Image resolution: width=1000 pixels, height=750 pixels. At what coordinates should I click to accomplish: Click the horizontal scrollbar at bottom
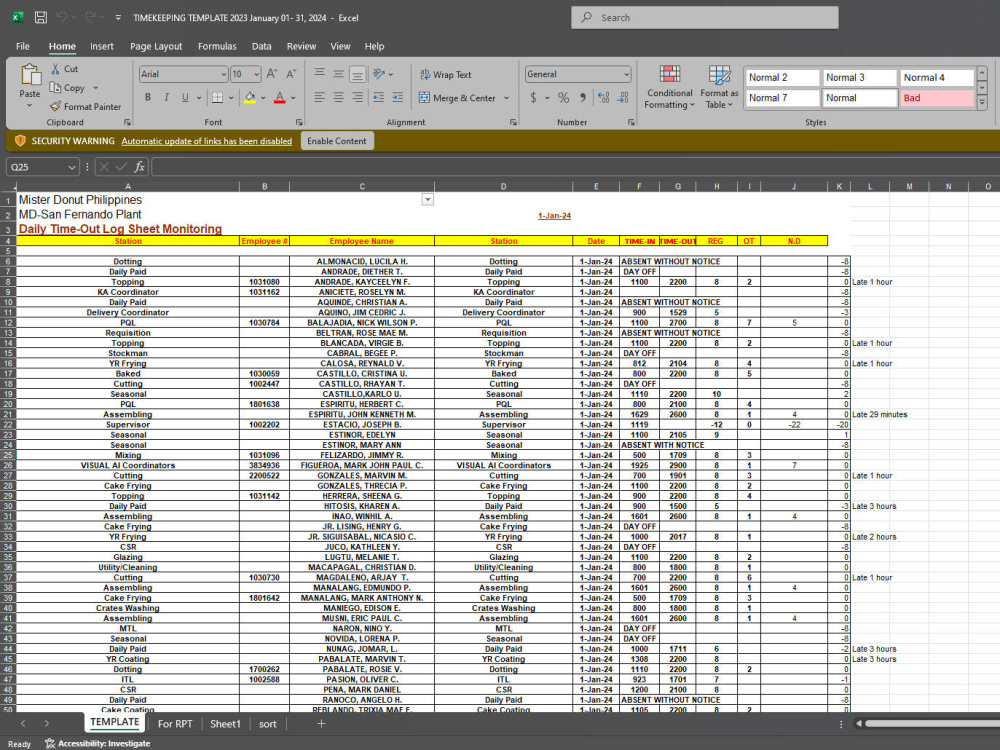[932, 723]
